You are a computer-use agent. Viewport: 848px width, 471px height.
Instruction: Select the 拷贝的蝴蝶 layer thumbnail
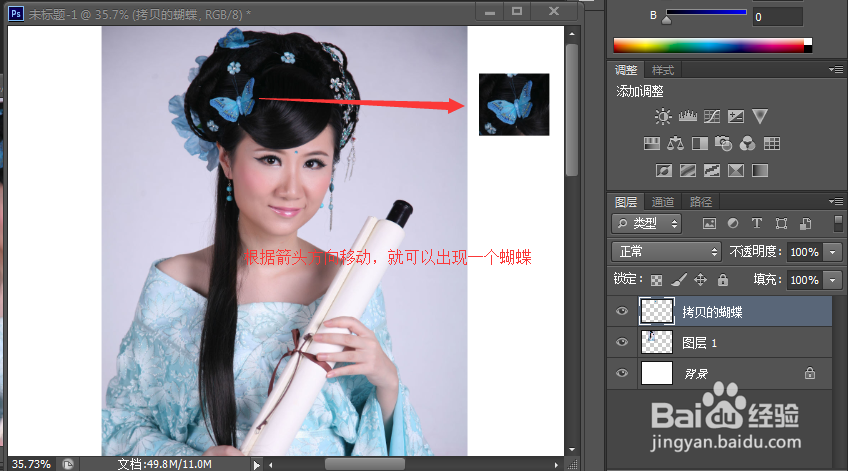coord(657,311)
